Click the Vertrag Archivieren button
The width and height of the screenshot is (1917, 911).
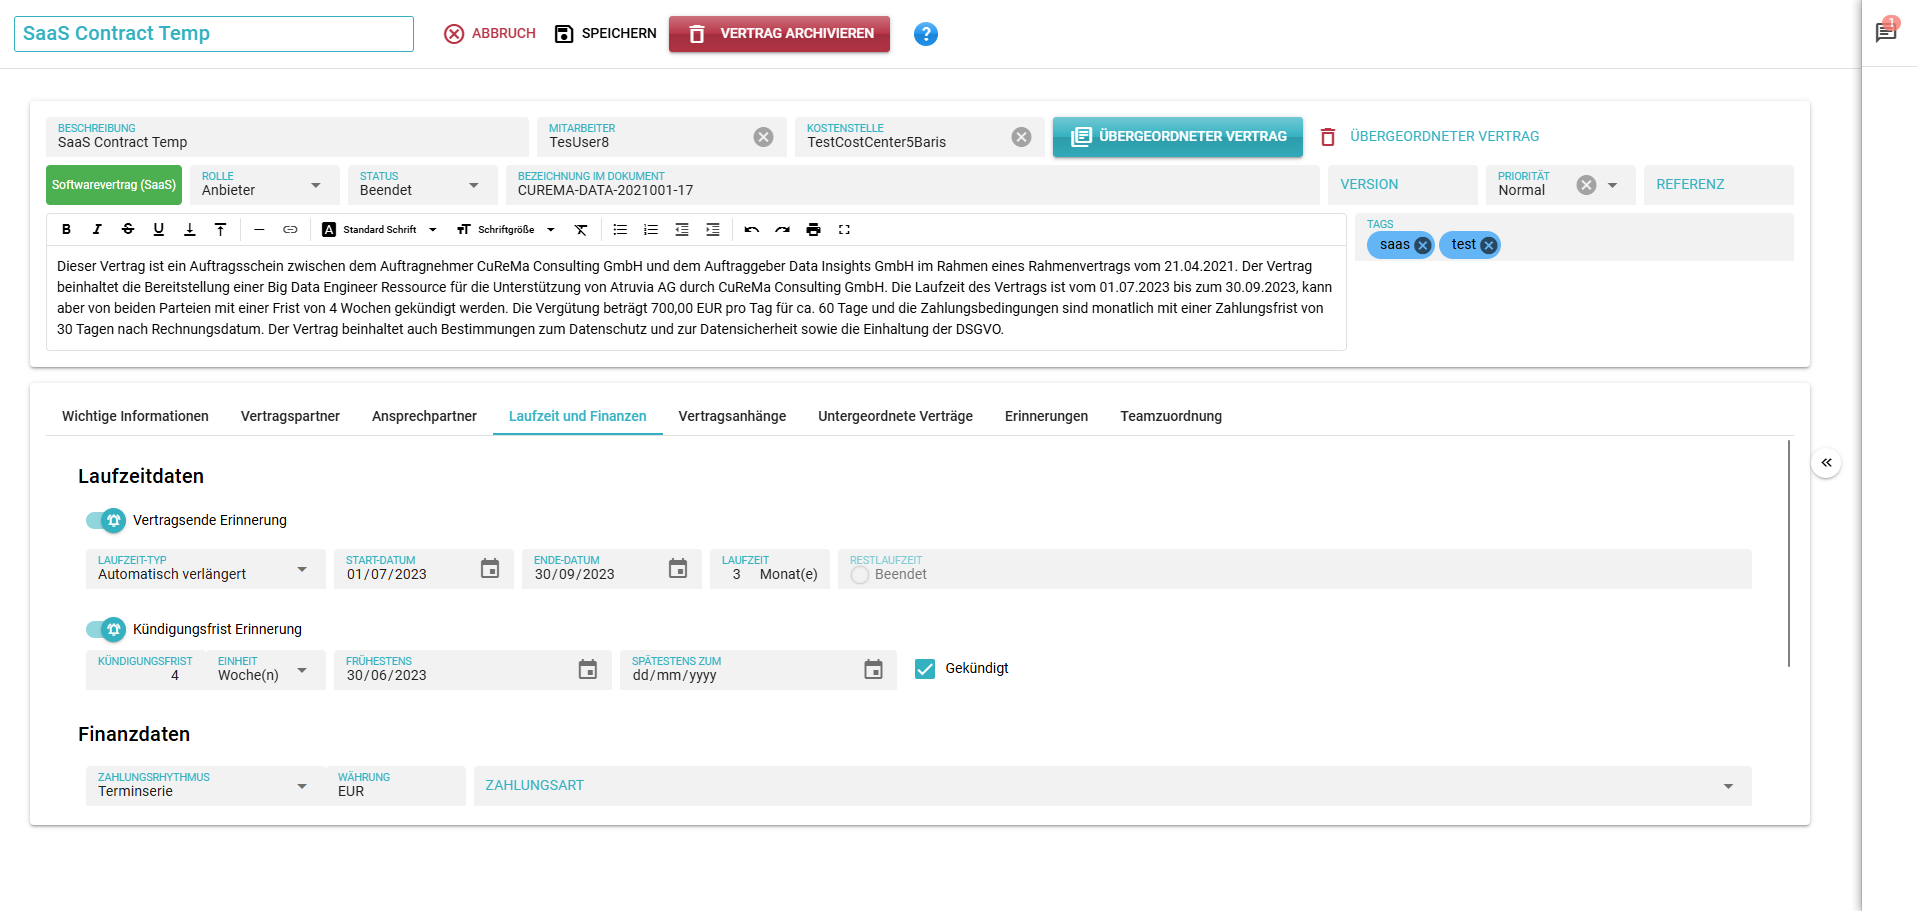[x=779, y=34]
